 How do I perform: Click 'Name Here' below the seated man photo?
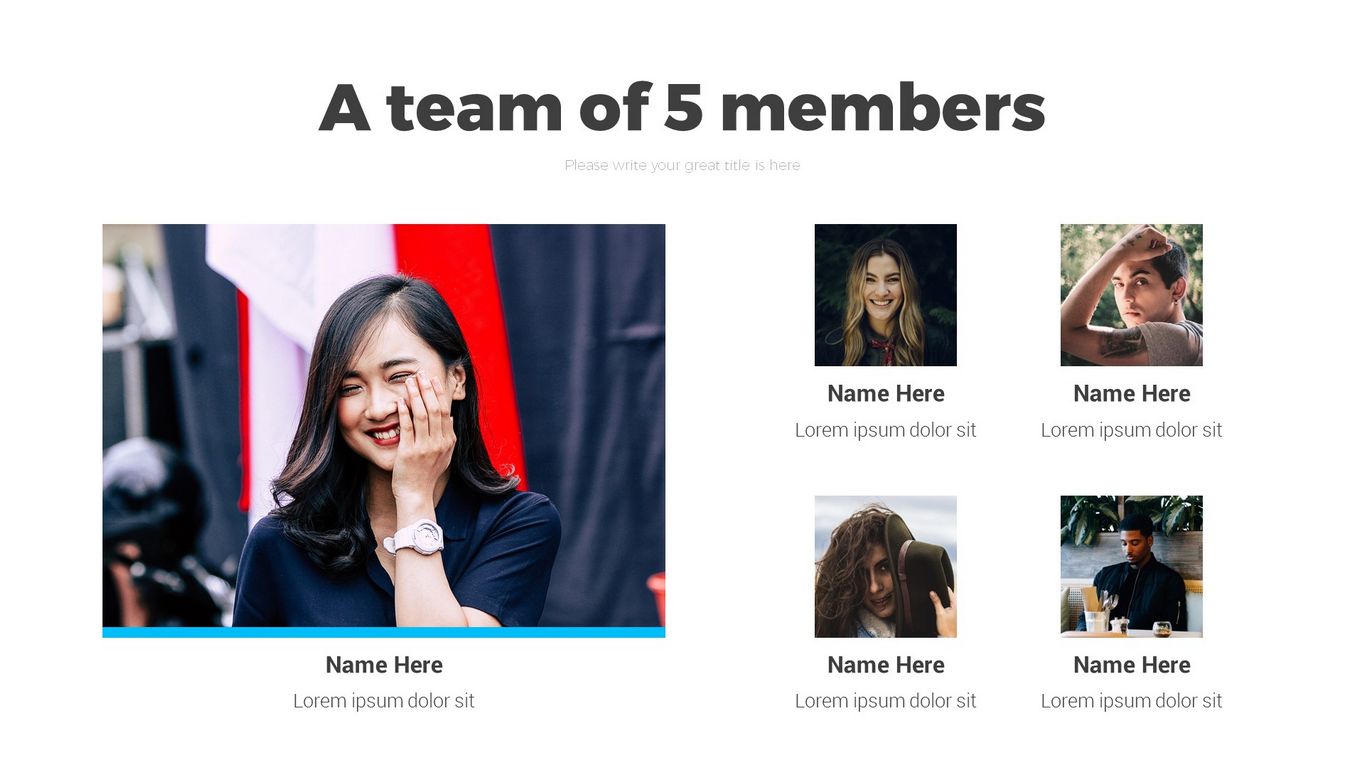click(1131, 665)
